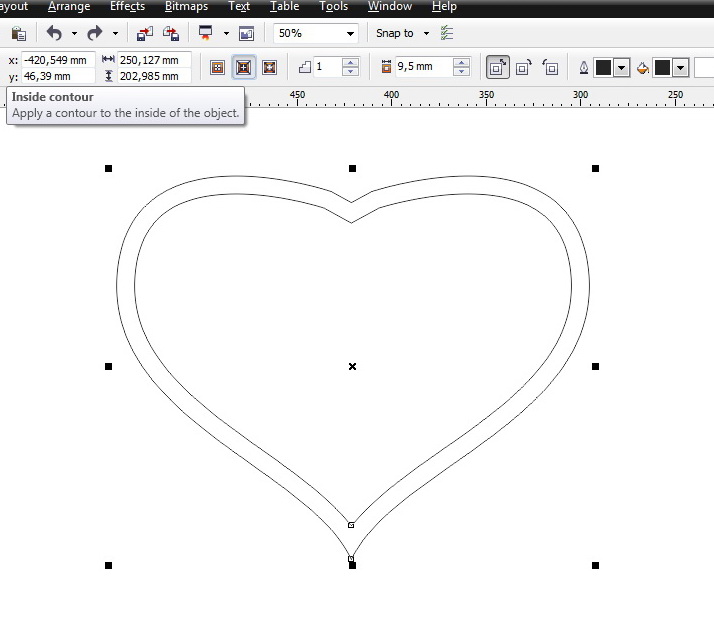Expand the Application launcher dropdown arrow
714x631 pixels.
click(x=226, y=33)
